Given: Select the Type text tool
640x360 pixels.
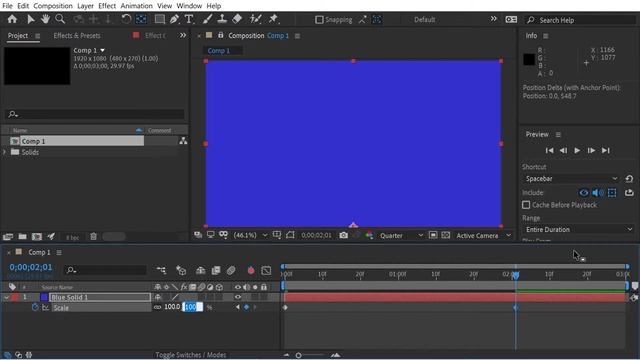Looking at the screenshot, I should 189,19.
